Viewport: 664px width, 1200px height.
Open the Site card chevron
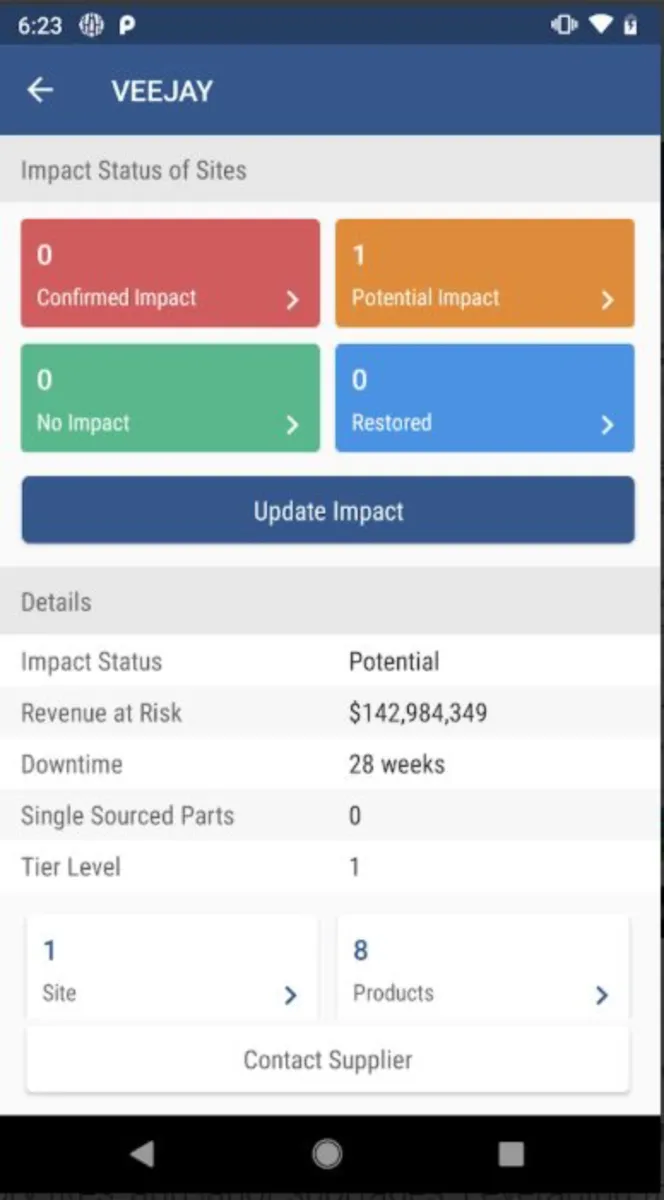[x=290, y=995]
